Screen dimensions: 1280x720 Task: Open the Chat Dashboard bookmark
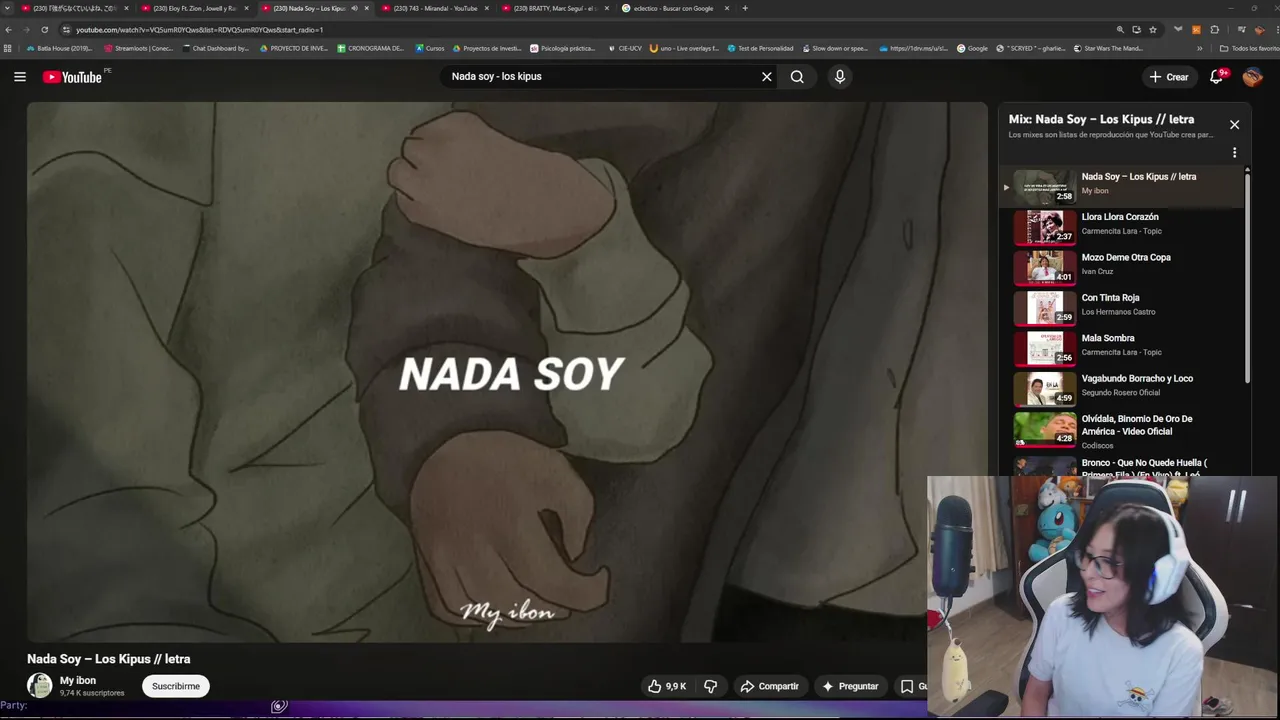(x=215, y=48)
